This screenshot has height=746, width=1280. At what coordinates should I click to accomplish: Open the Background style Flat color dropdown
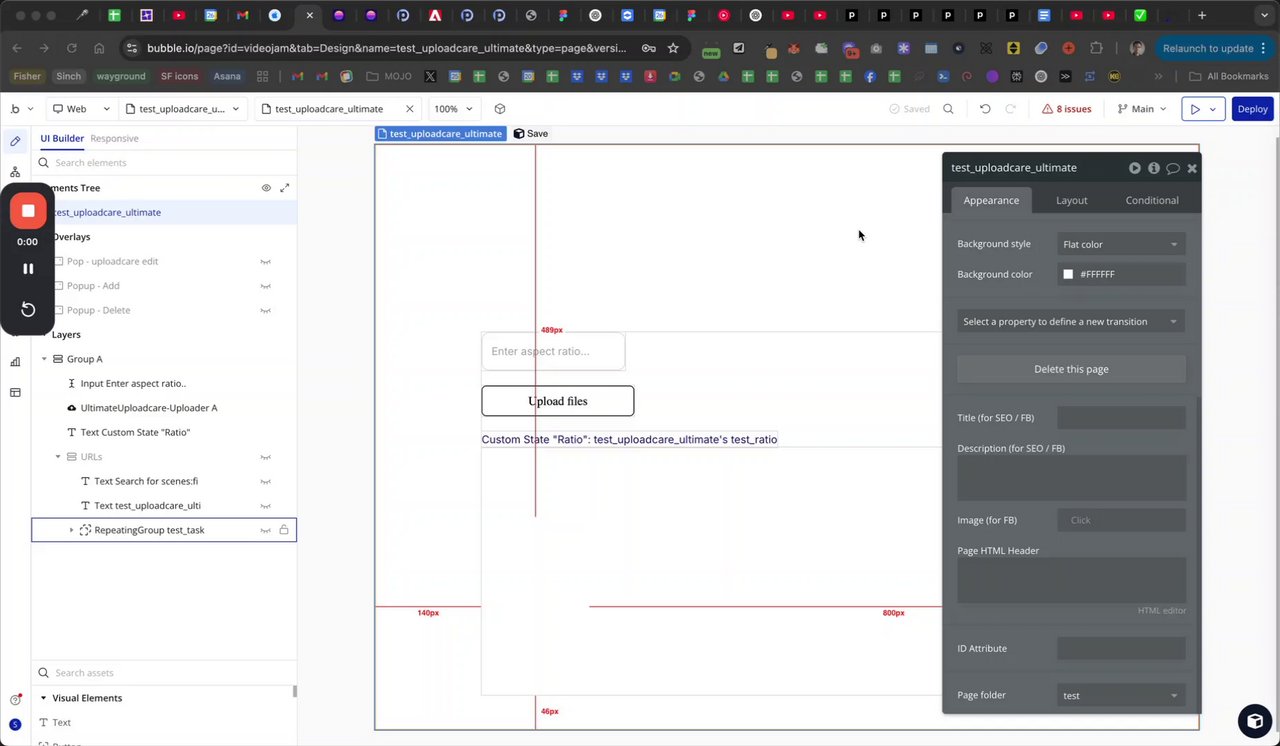coord(1121,244)
